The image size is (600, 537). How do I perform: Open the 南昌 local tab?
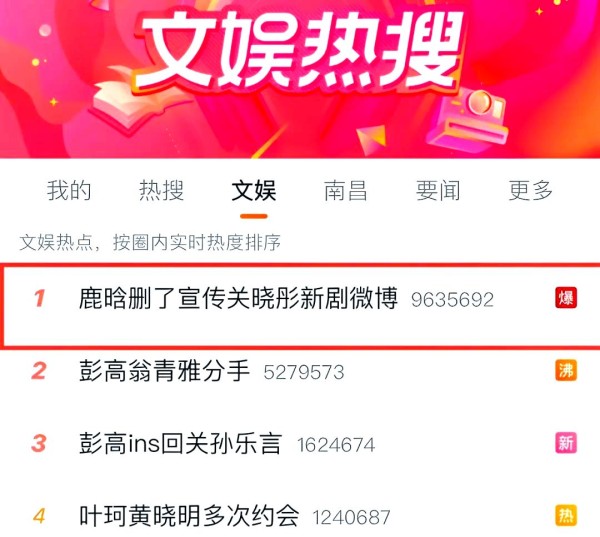tap(346, 190)
